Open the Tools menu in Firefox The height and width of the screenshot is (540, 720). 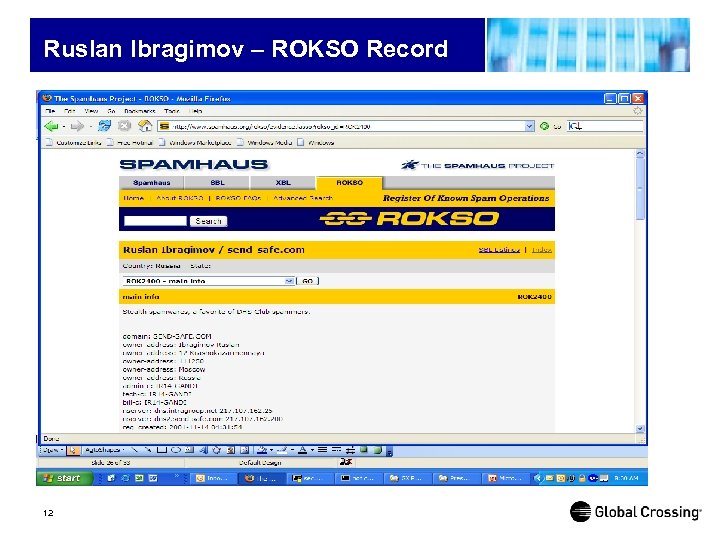172,111
